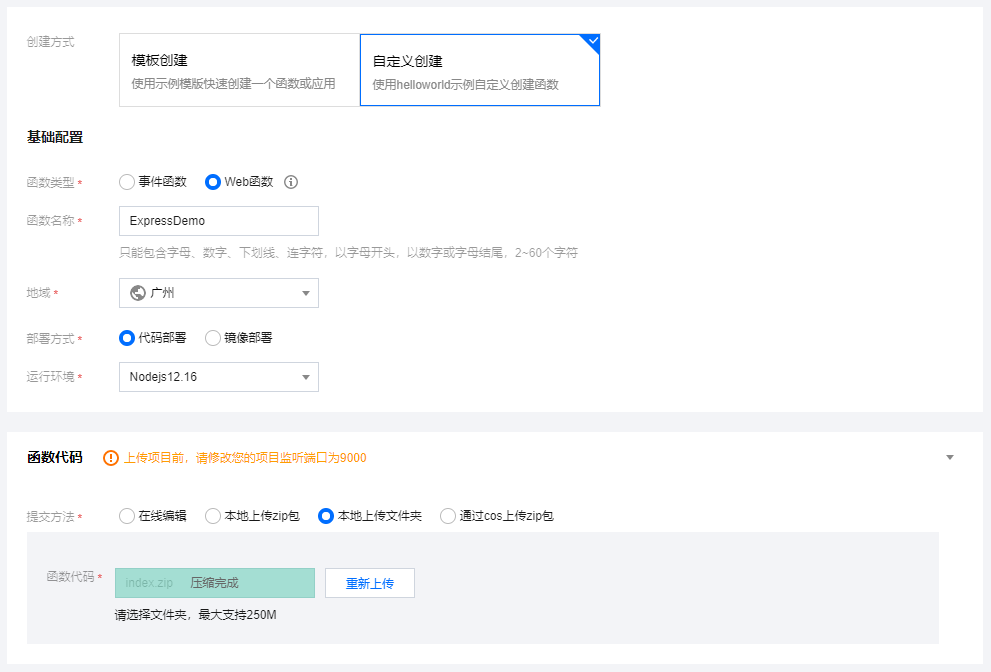Switch to the 模板创建 creation card
This screenshot has width=991, height=672.
[x=240, y=70]
